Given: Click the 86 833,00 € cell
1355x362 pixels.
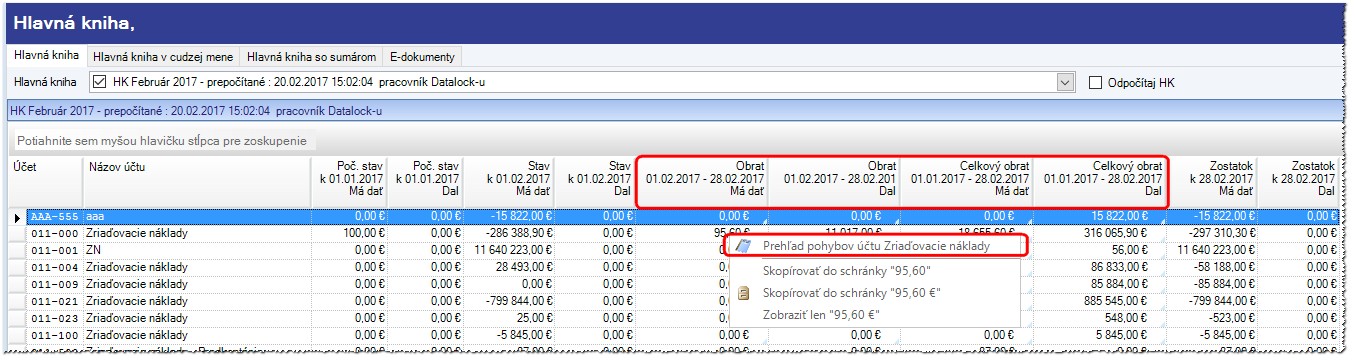Looking at the screenshot, I should [1100, 267].
